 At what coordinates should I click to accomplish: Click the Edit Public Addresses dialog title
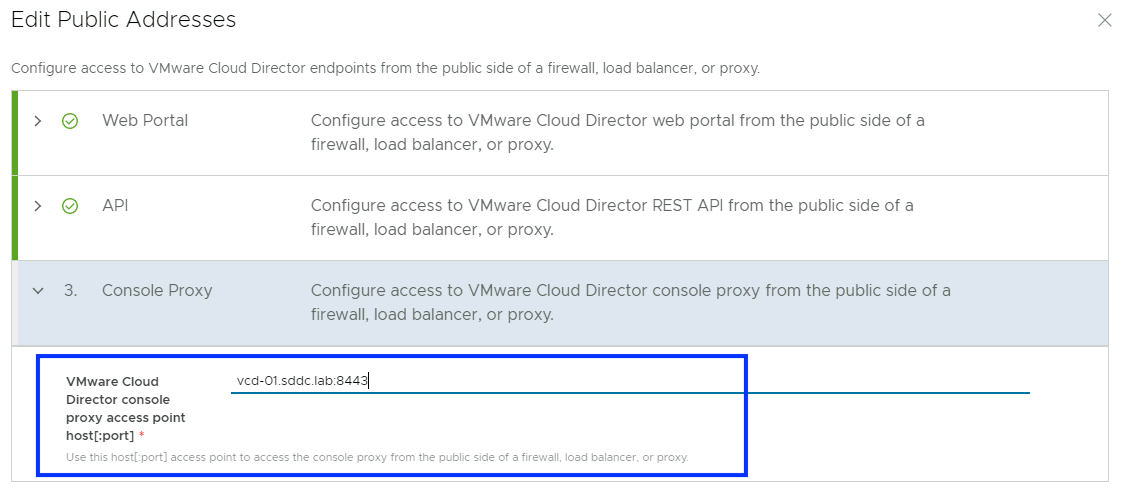pos(124,19)
